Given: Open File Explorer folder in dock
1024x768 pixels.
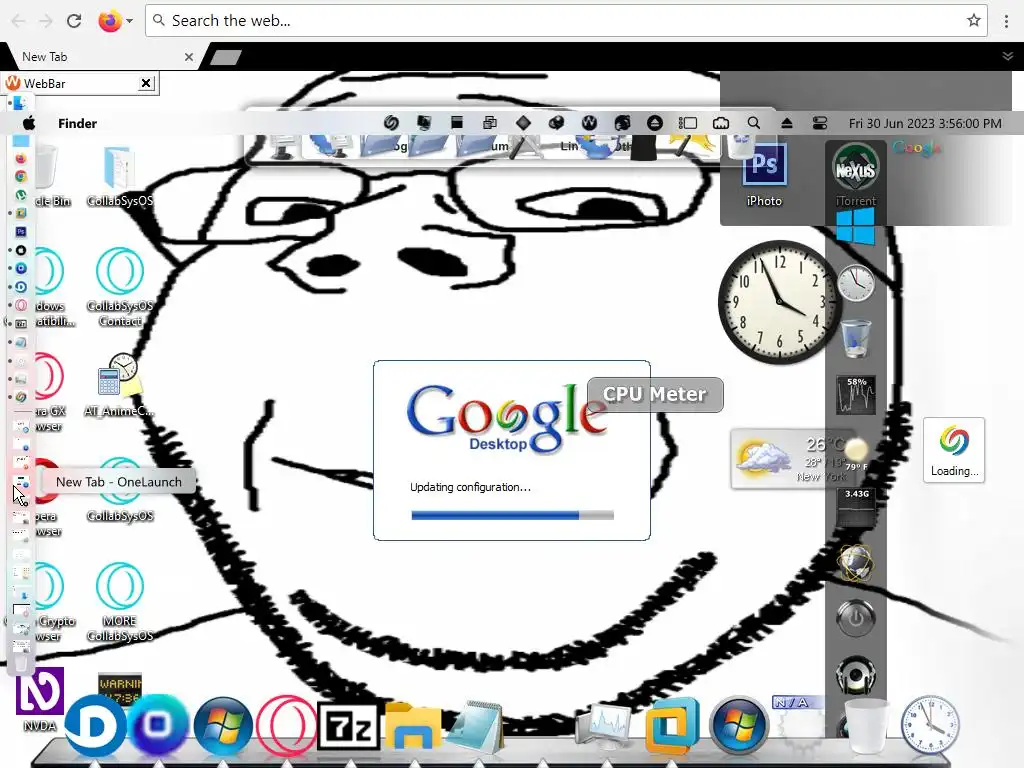Looking at the screenshot, I should point(413,725).
